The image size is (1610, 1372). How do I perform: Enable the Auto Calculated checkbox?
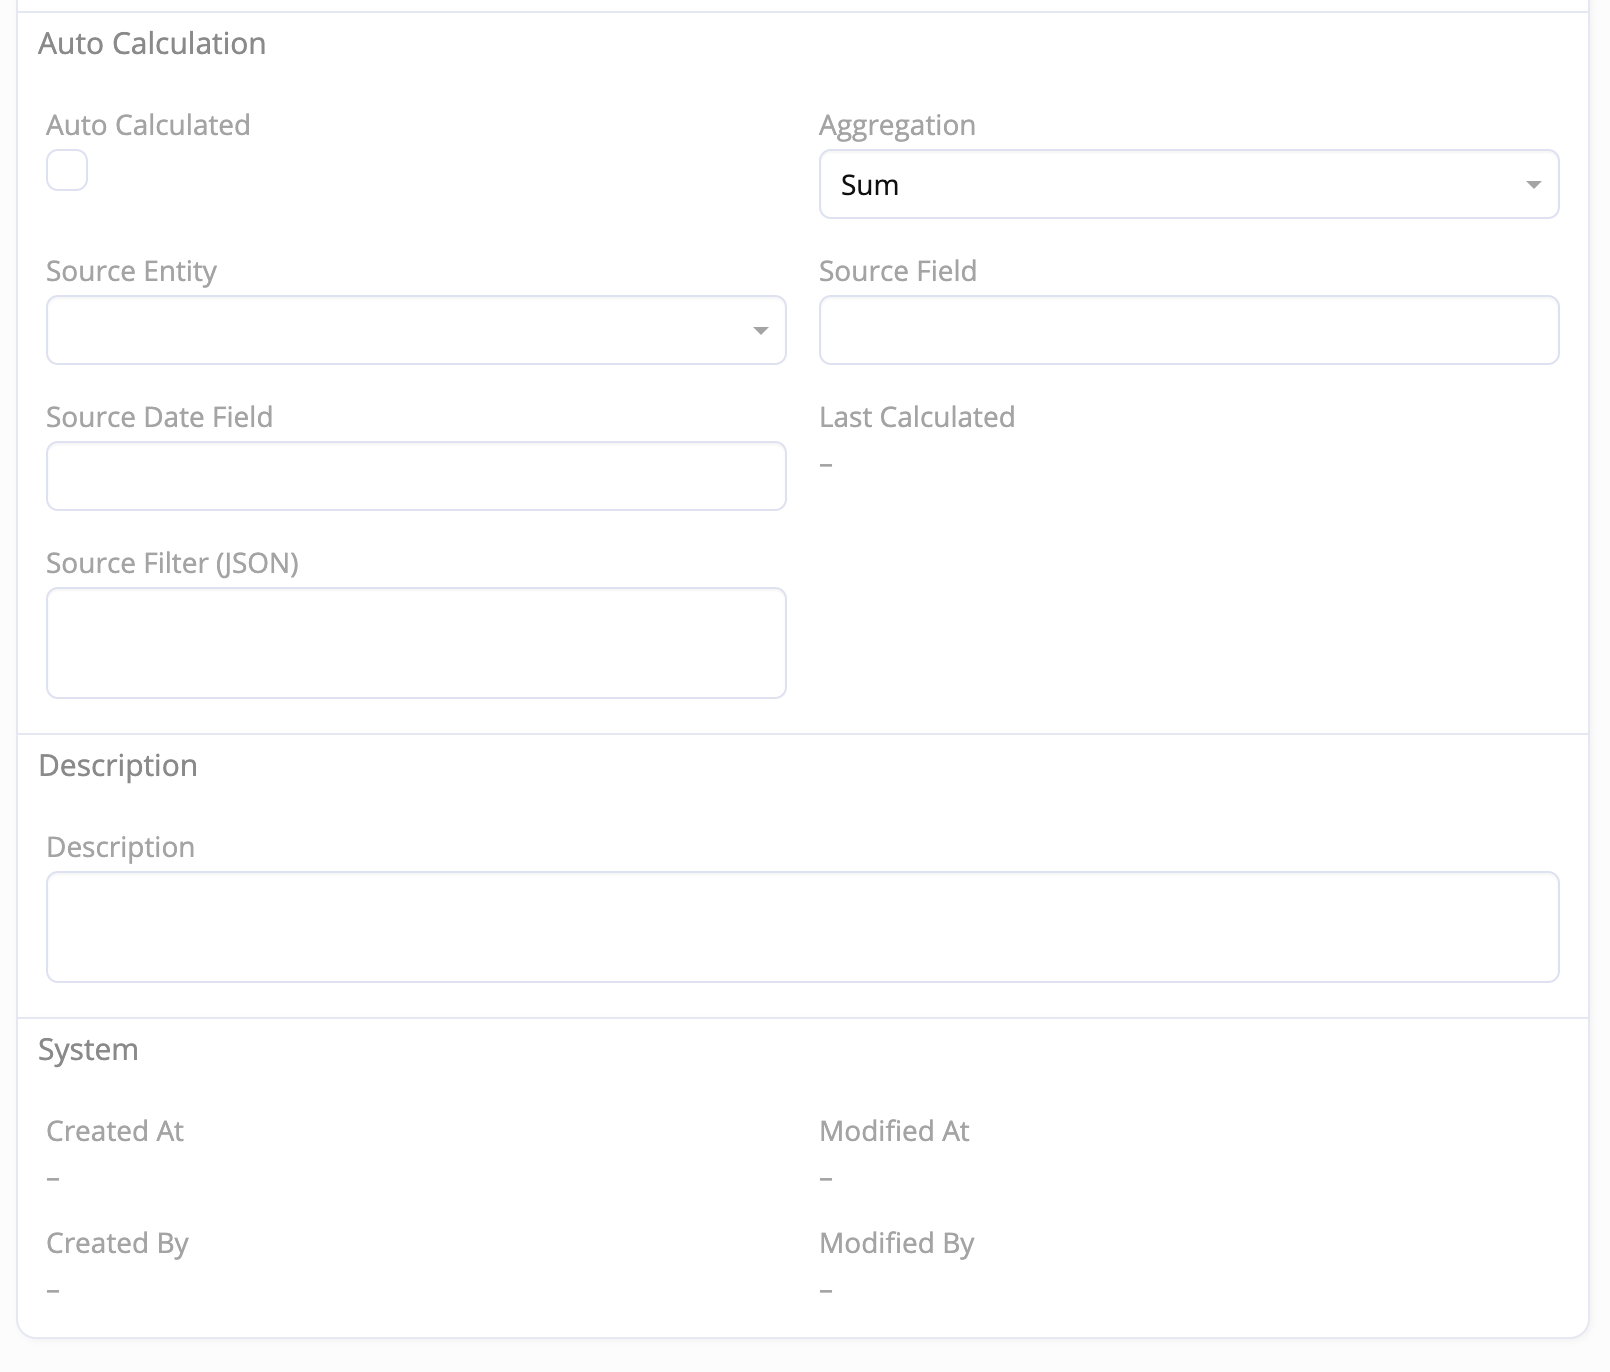(67, 170)
